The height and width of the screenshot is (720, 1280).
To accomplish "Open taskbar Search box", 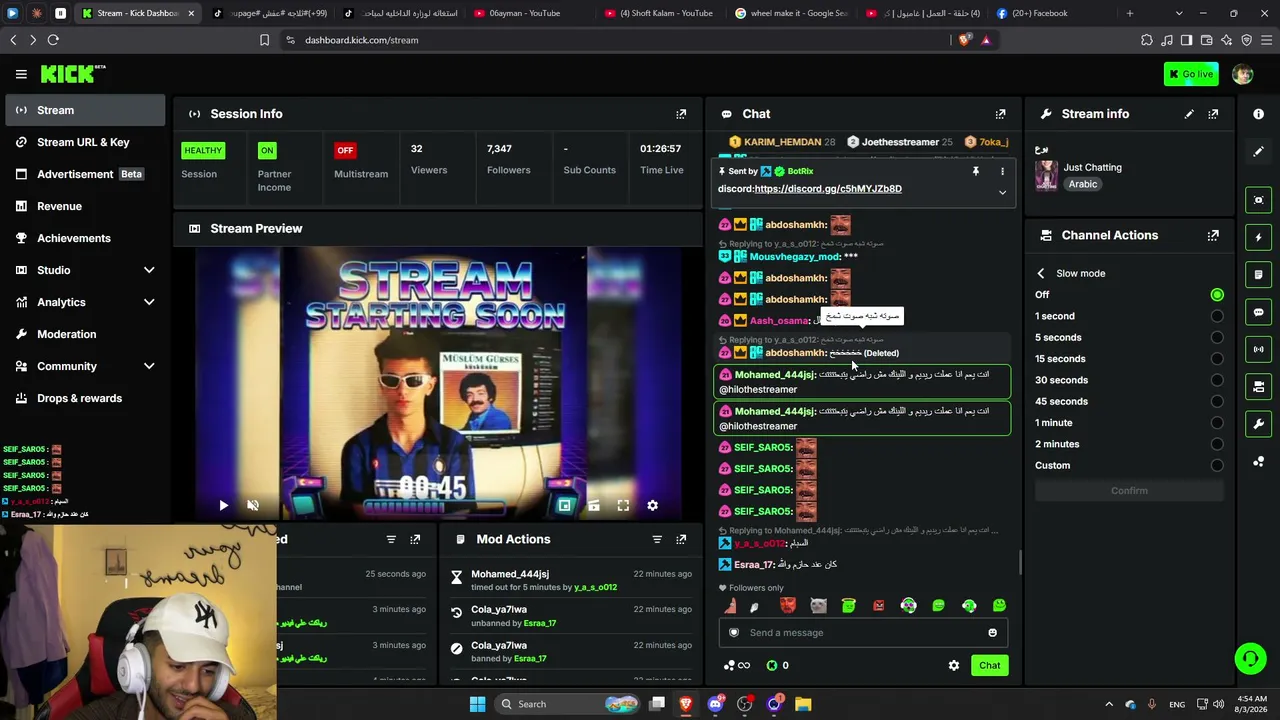I will pyautogui.click(x=567, y=704).
